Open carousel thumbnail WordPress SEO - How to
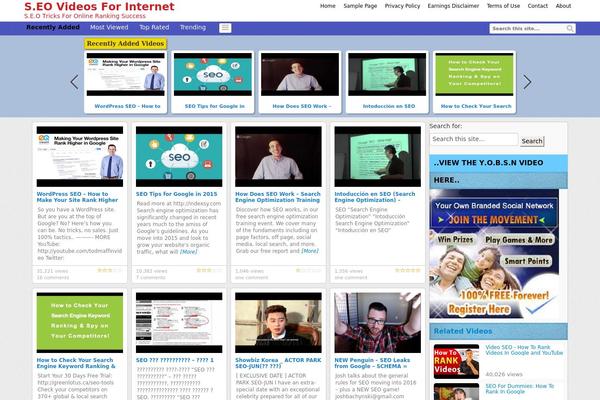This screenshot has height=400, width=600. pyautogui.click(x=126, y=74)
